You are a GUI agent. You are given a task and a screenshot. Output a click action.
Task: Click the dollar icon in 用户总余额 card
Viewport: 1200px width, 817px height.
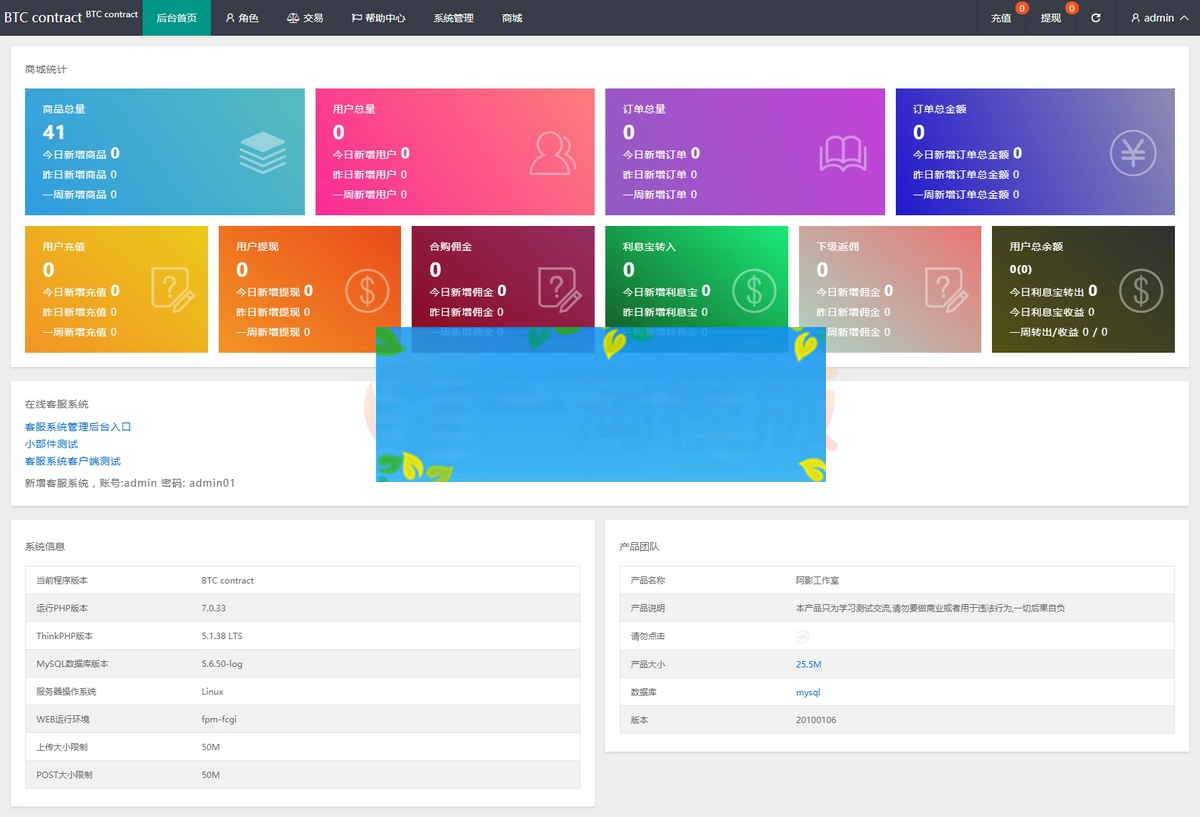[x=1141, y=290]
